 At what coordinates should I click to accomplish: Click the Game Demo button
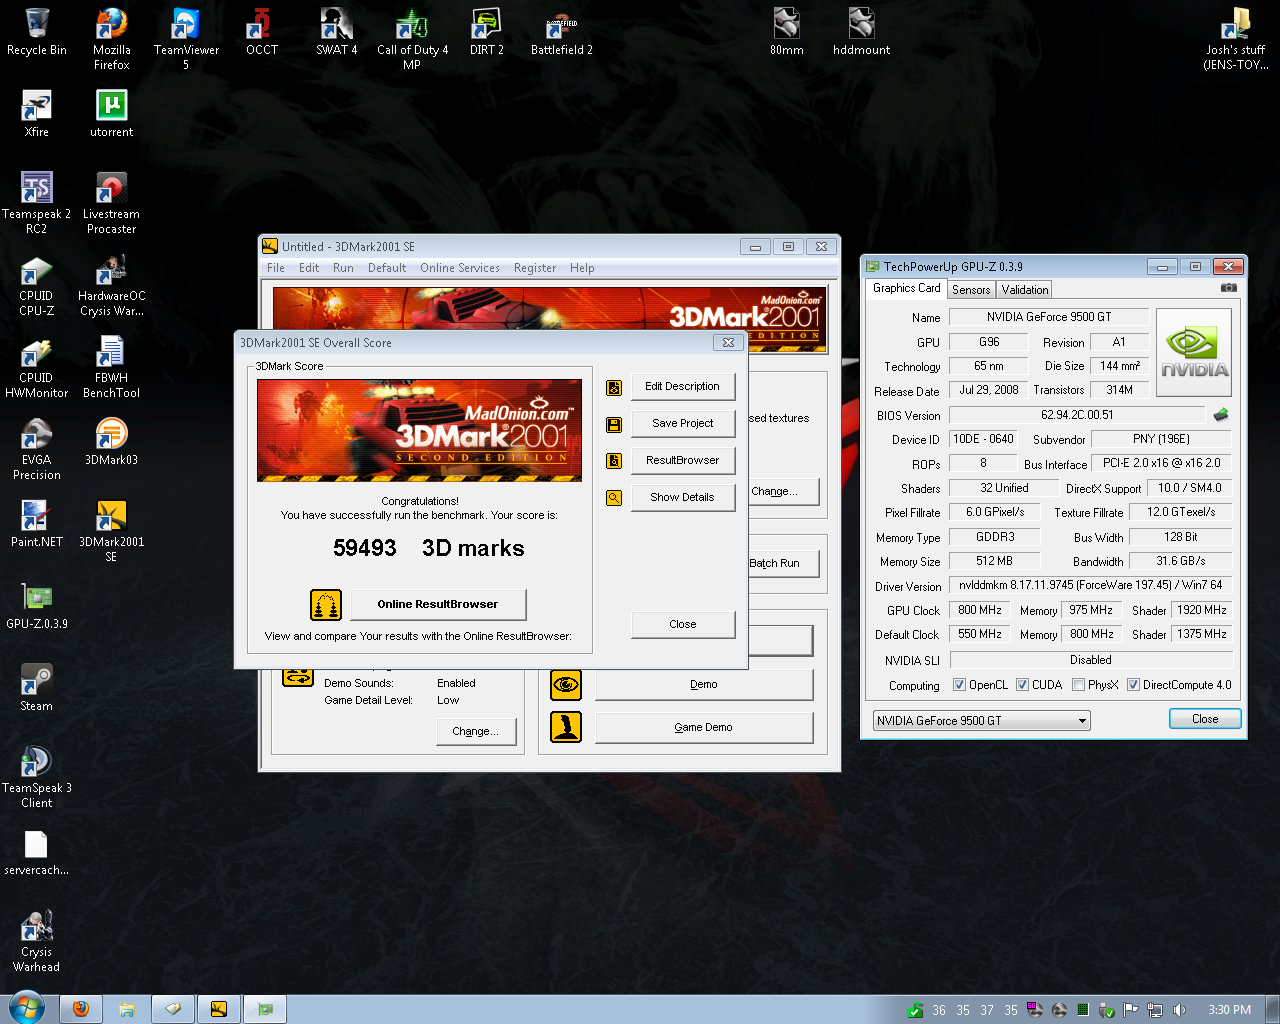click(x=704, y=727)
